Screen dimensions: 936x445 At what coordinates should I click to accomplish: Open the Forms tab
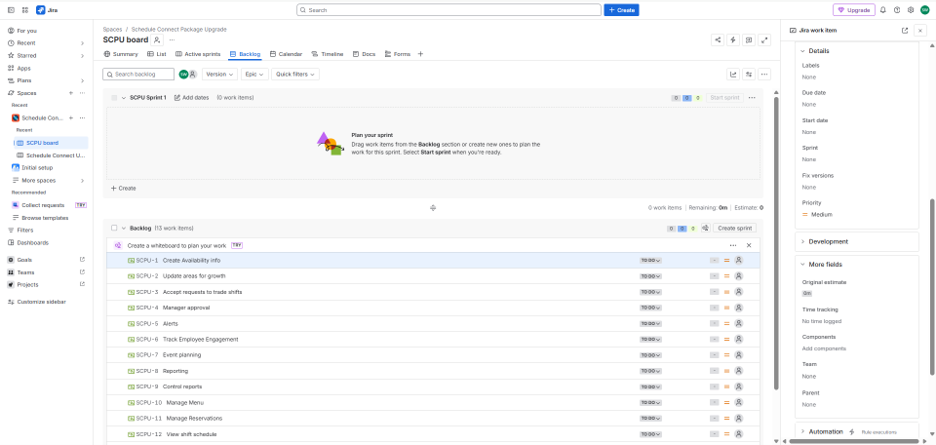tap(398, 54)
